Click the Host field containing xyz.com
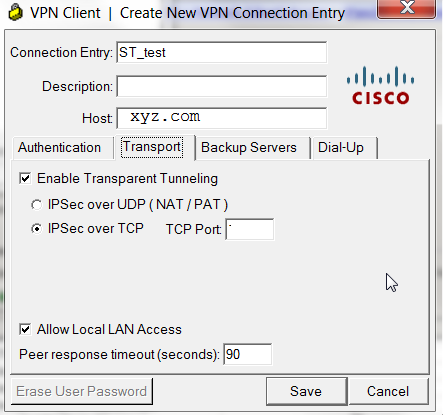Image resolution: width=443 pixels, height=415 pixels. click(222, 118)
